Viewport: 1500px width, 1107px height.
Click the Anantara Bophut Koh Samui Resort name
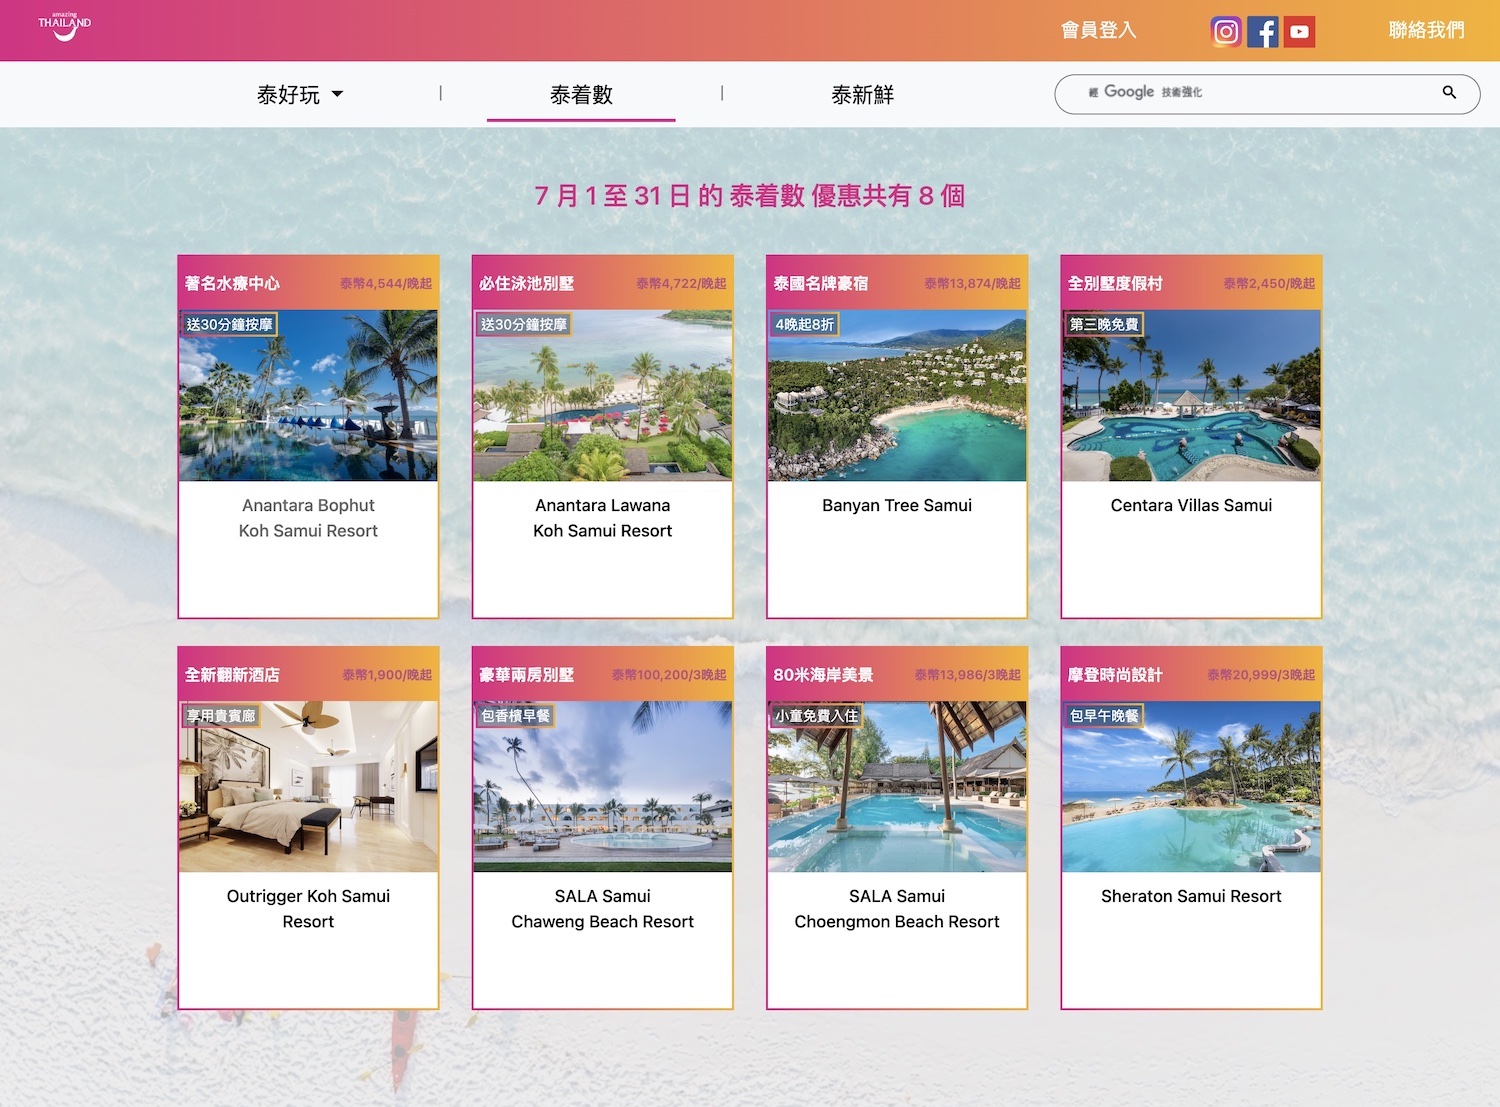pos(308,518)
